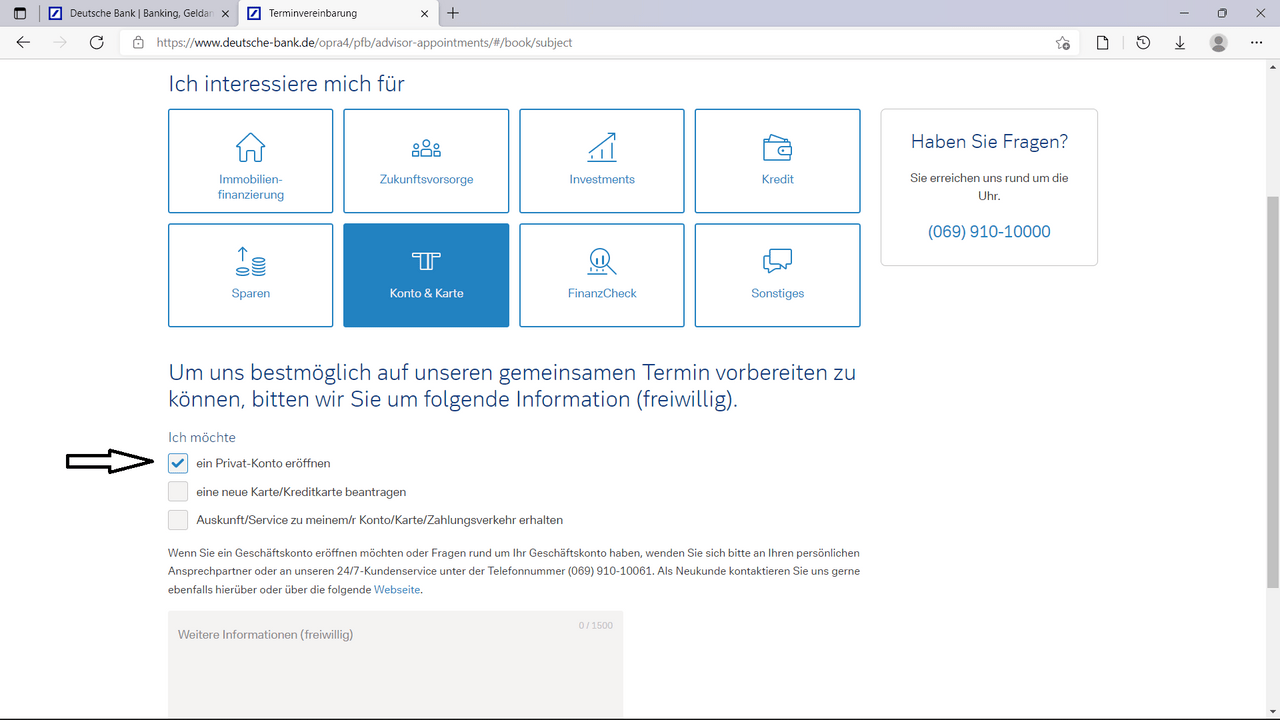Viewport: 1280px width, 720px height.
Task: Click the Konto & Karte icon
Action: point(426,262)
